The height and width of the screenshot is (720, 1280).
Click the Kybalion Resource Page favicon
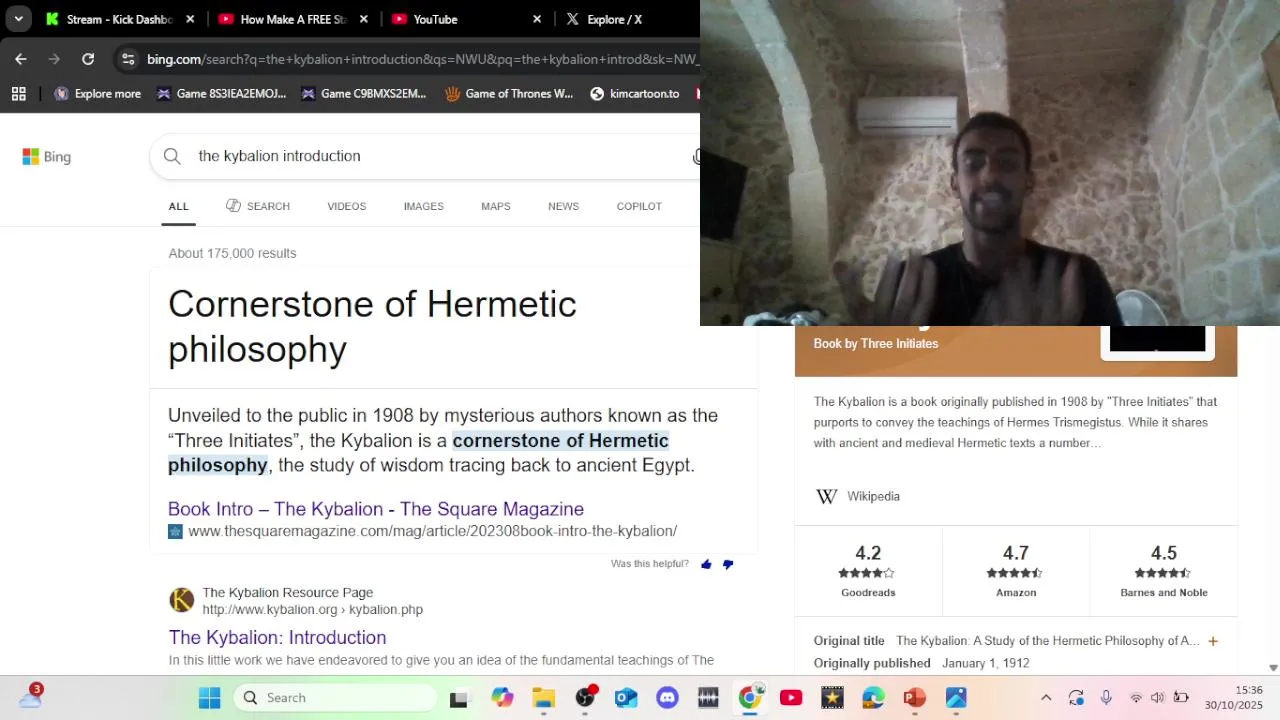[182, 600]
